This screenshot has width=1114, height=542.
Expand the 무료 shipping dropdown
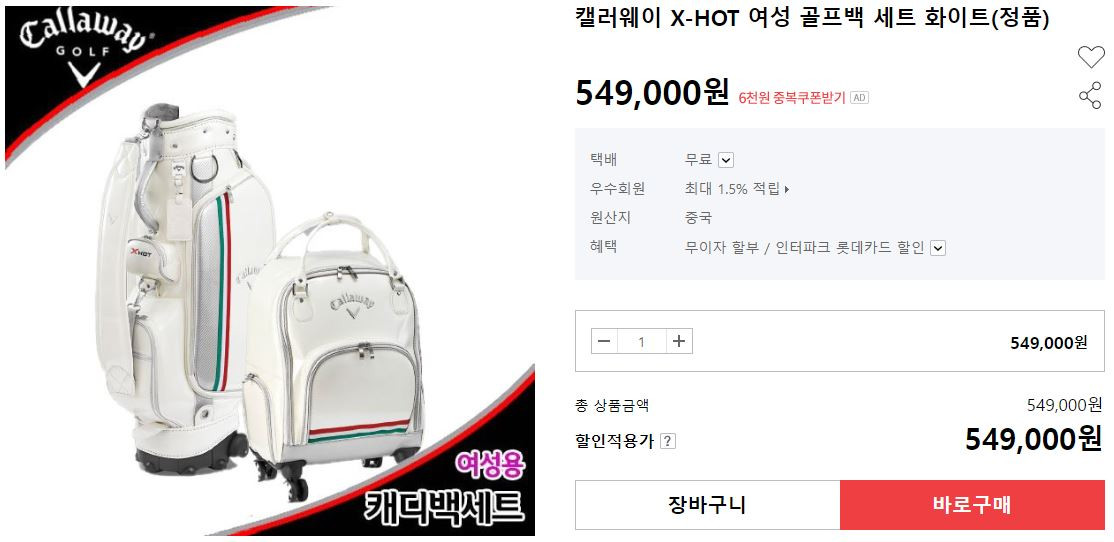click(x=725, y=160)
